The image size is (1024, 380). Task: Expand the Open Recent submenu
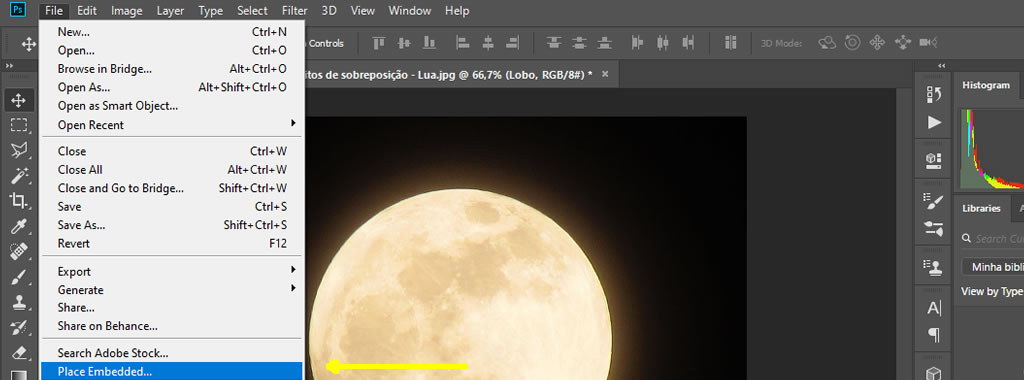172,125
